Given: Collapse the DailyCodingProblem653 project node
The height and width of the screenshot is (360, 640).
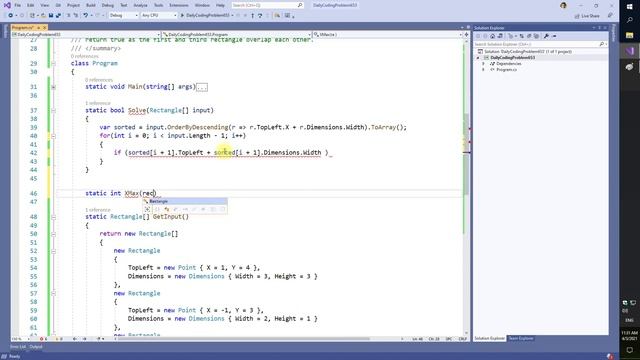Looking at the screenshot, I should click(x=478, y=58).
